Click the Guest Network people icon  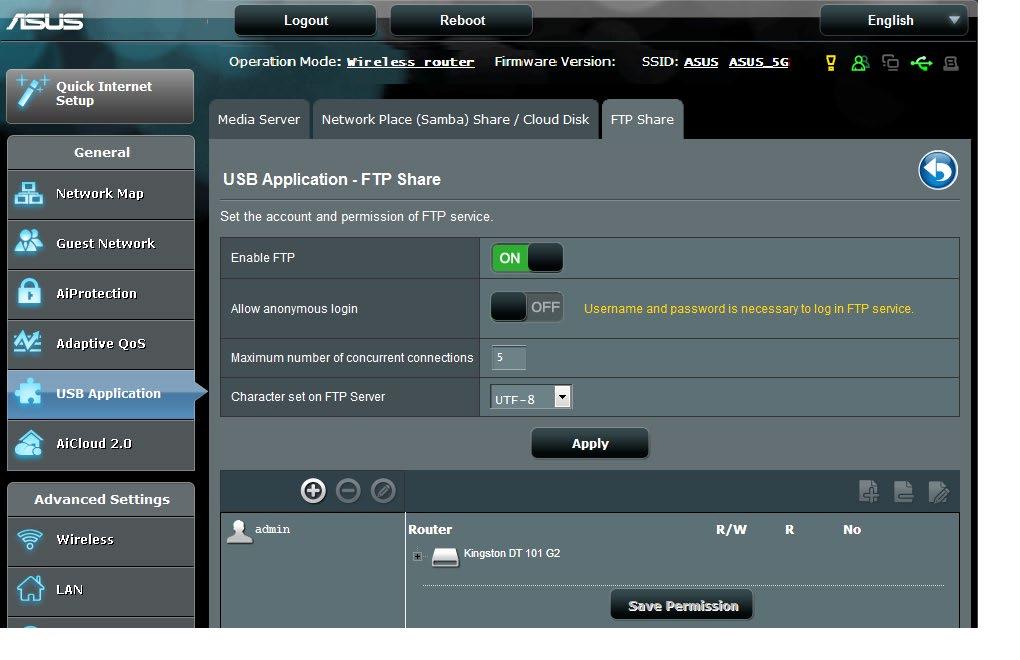(x=29, y=241)
